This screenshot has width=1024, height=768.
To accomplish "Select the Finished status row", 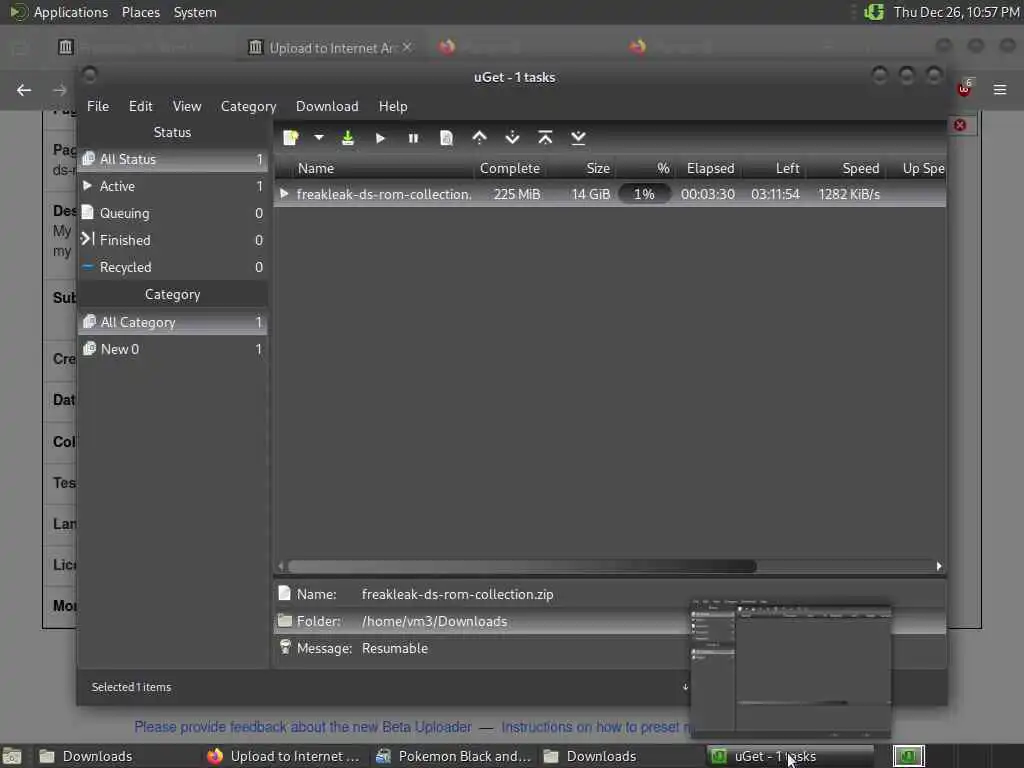I will [x=172, y=240].
